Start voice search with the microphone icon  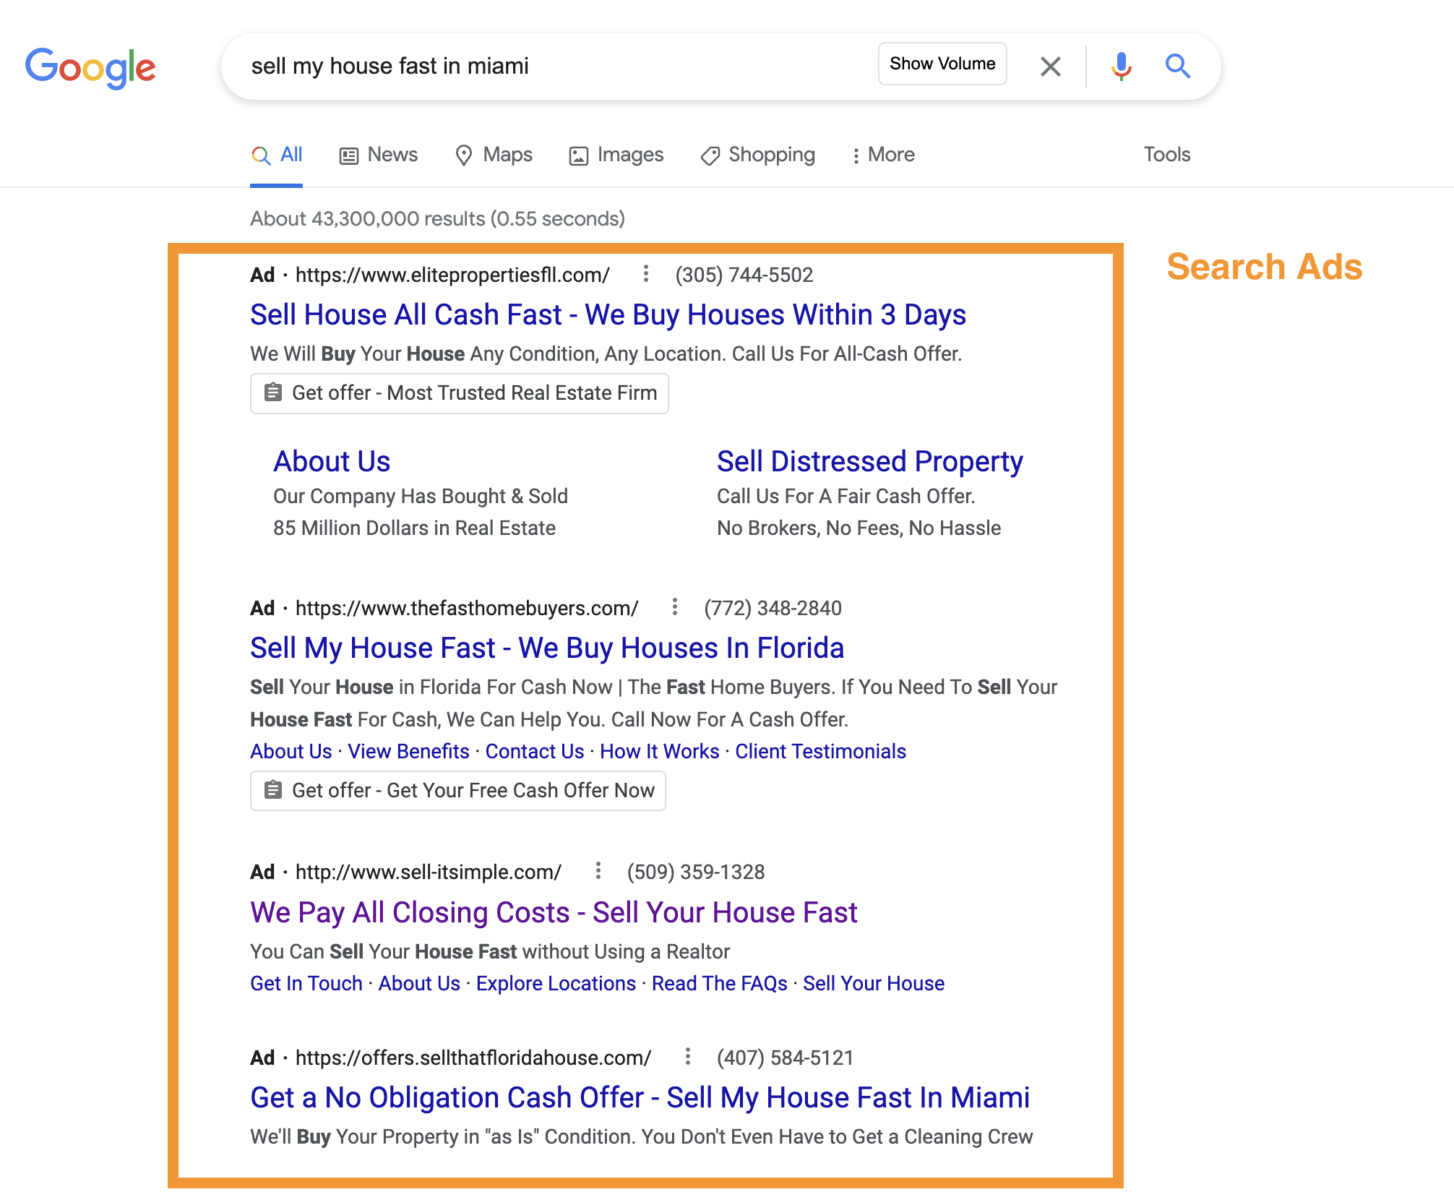pos(1121,66)
